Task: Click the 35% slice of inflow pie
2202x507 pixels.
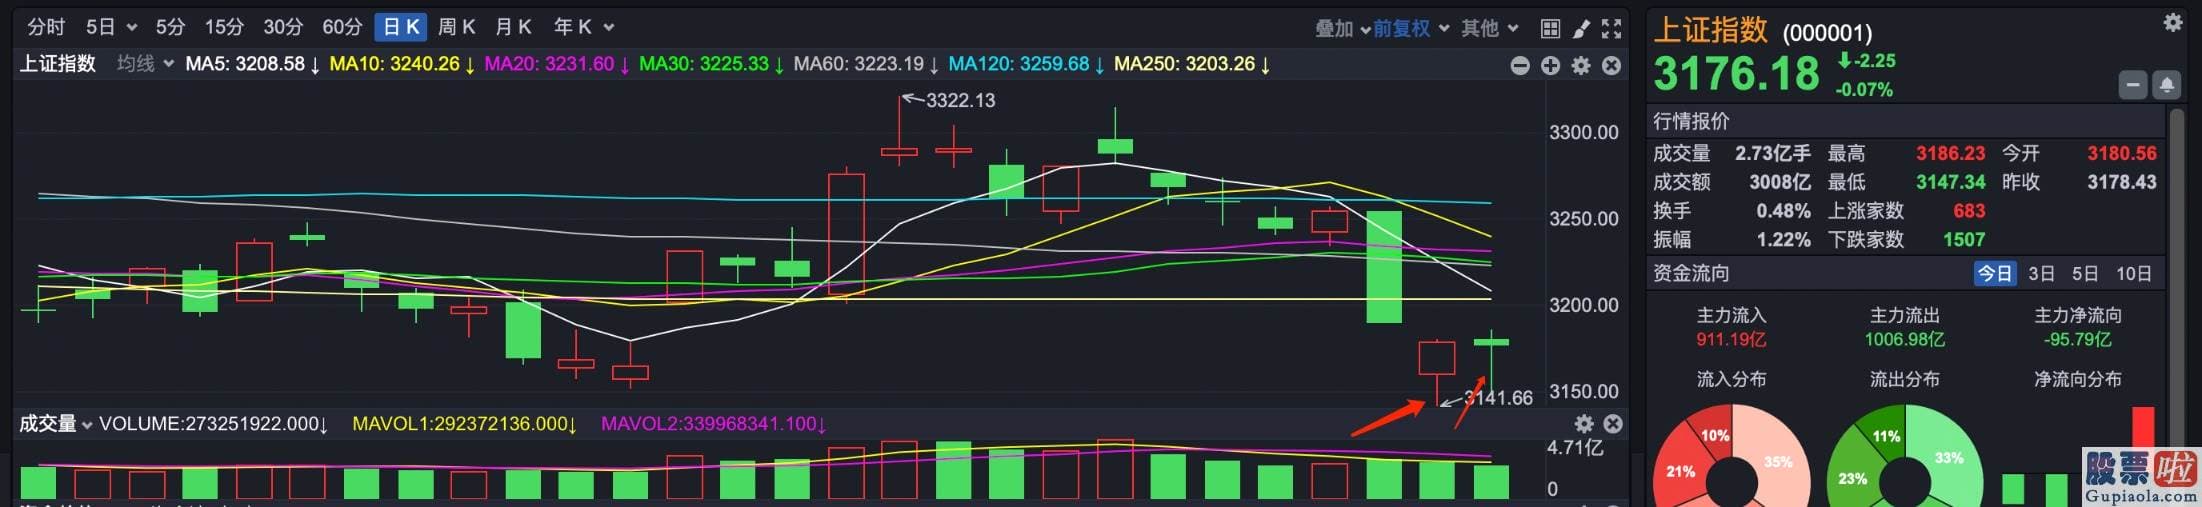Action: tap(1779, 461)
